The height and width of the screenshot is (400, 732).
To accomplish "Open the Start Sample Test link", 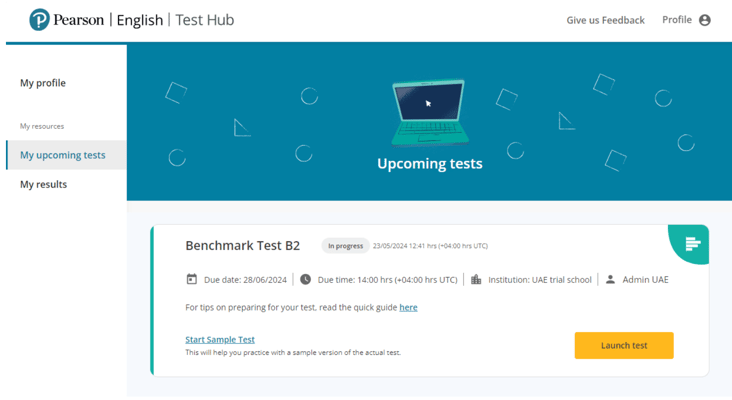I will click(x=220, y=339).
